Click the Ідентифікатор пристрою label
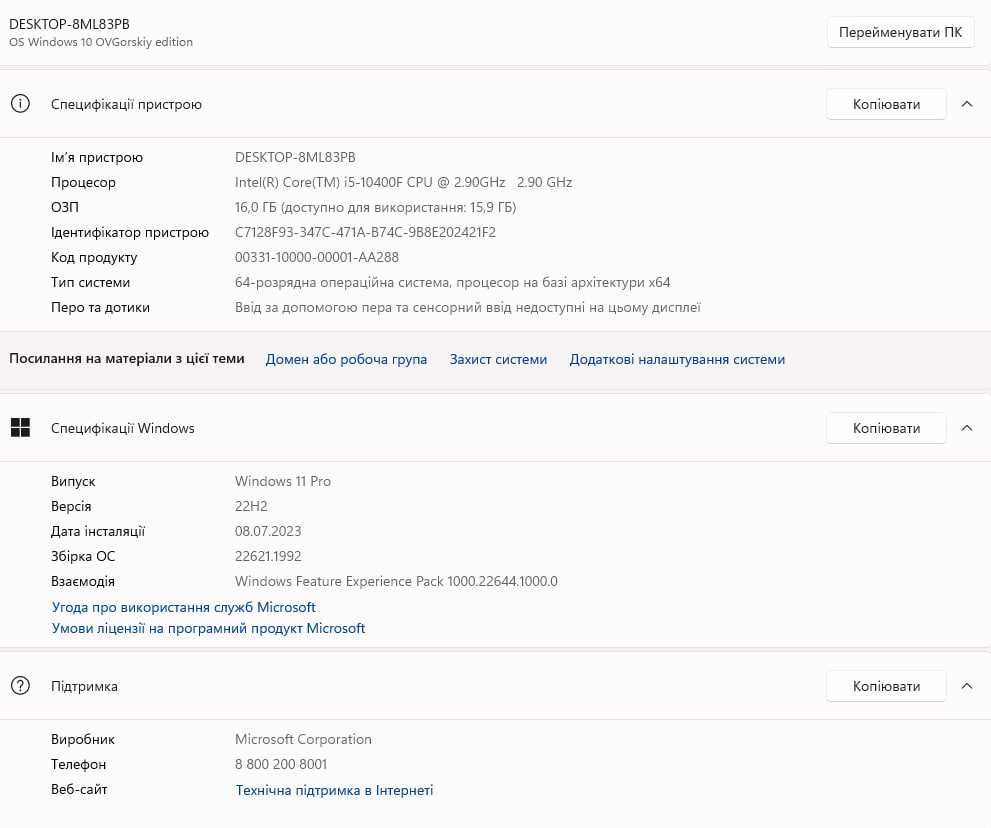Viewport: 991px width, 828px height. tap(130, 232)
